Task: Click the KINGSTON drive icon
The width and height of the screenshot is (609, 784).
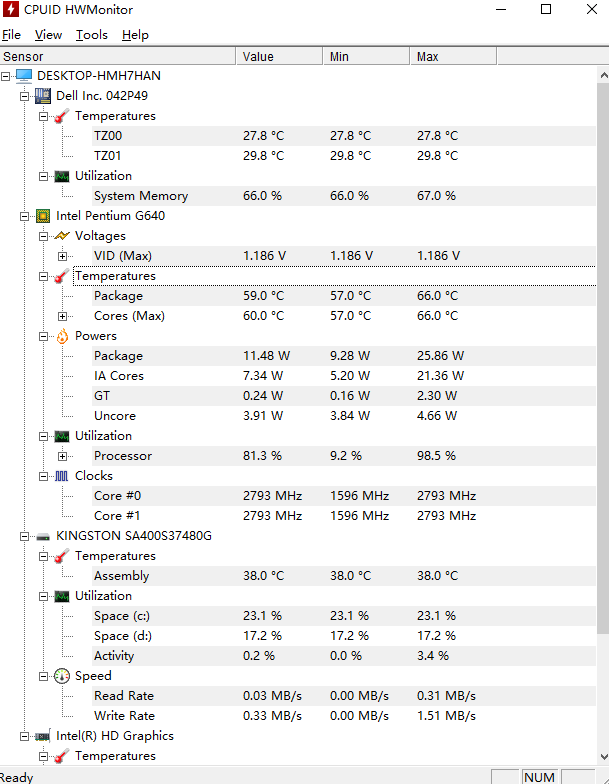Action: click(43, 536)
